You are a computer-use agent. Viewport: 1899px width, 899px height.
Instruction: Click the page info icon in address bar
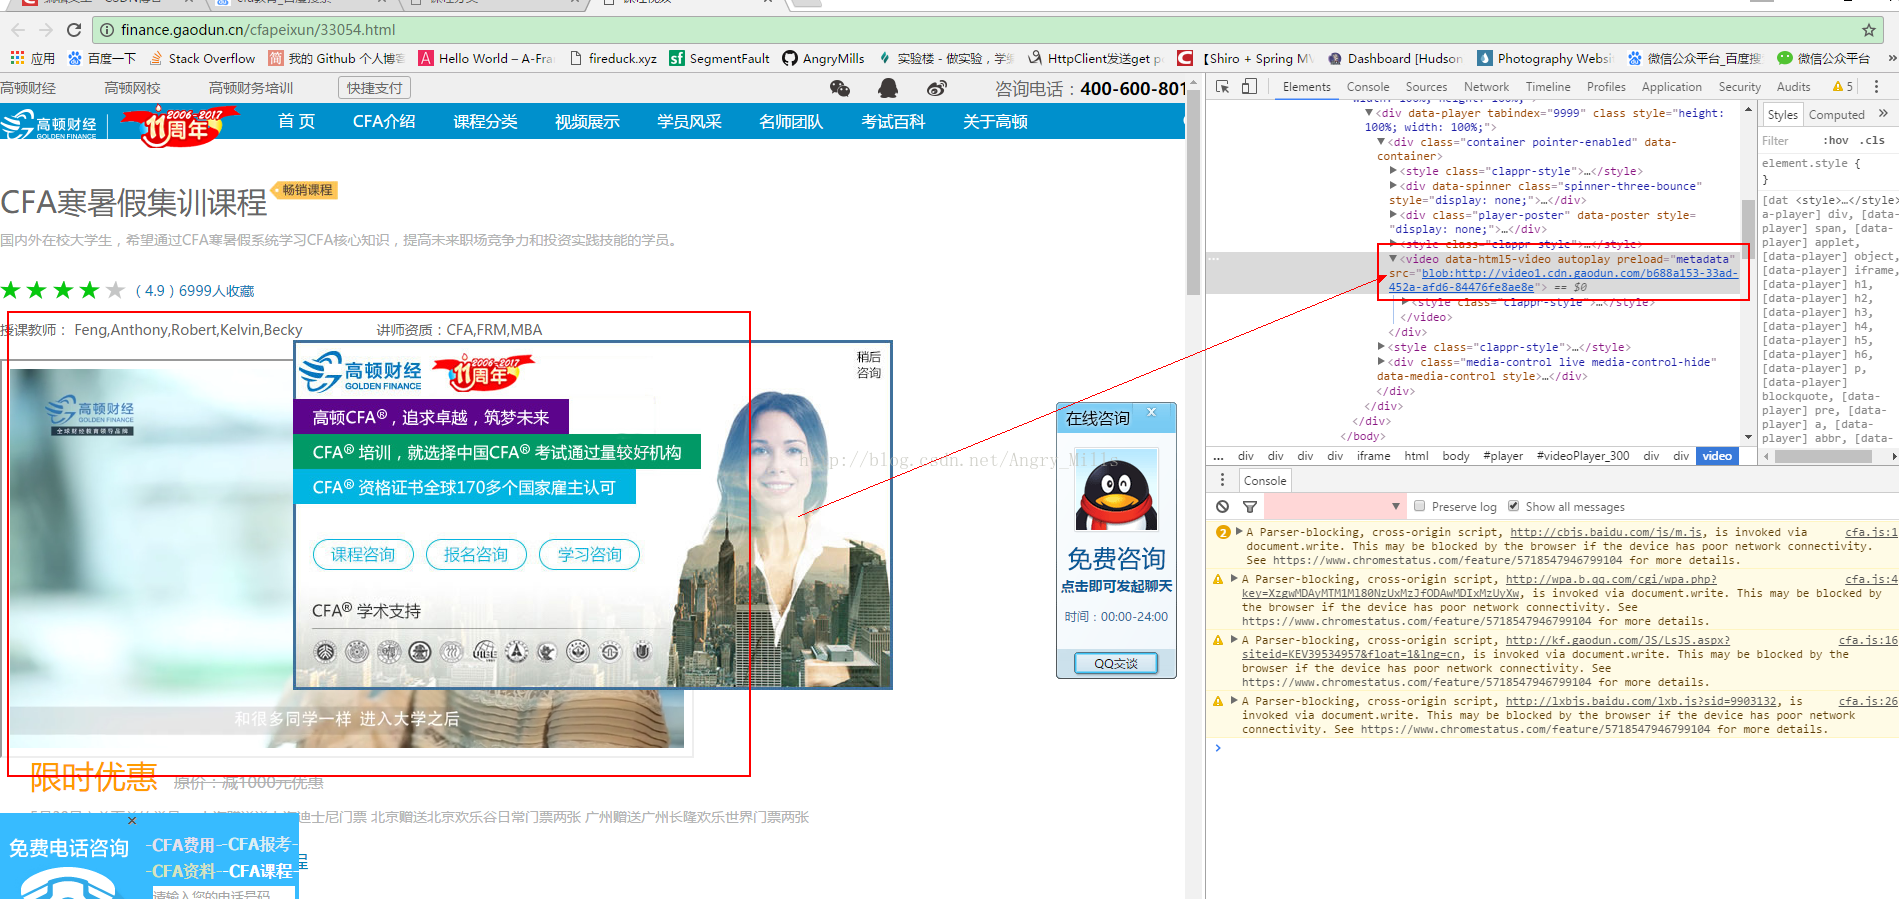click(107, 30)
